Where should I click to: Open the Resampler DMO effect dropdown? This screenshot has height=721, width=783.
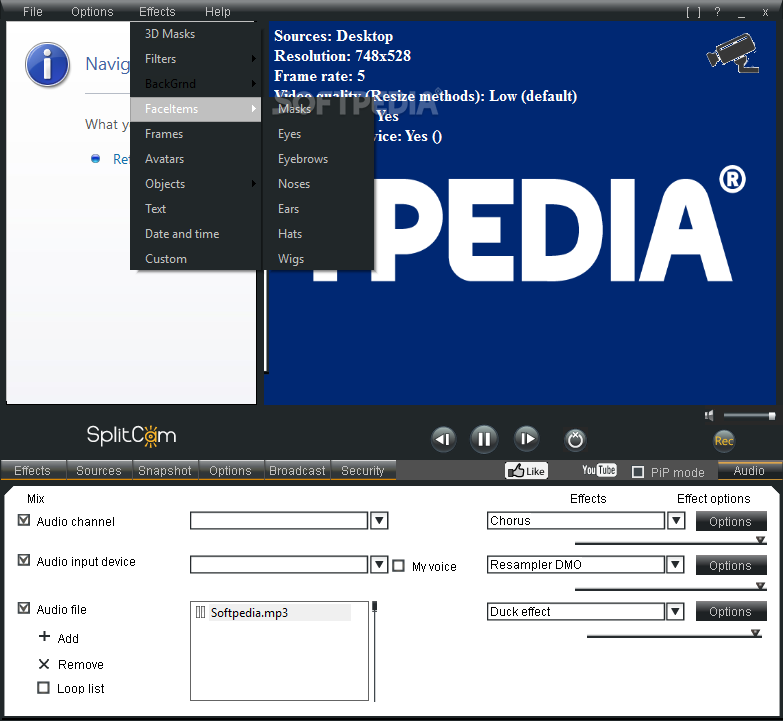[676, 565]
